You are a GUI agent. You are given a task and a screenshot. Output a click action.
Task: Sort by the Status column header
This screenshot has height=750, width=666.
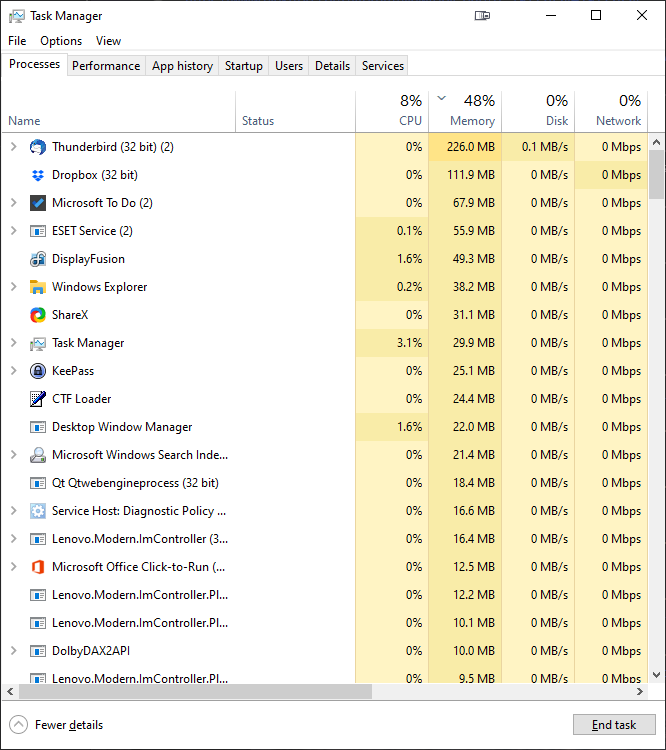point(296,111)
